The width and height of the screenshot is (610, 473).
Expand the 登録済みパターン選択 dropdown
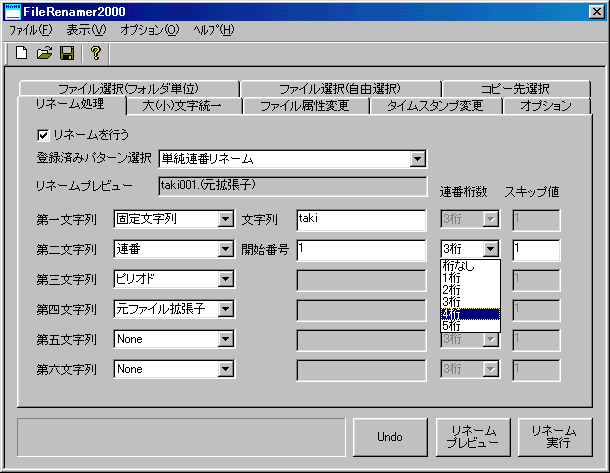pos(417,159)
